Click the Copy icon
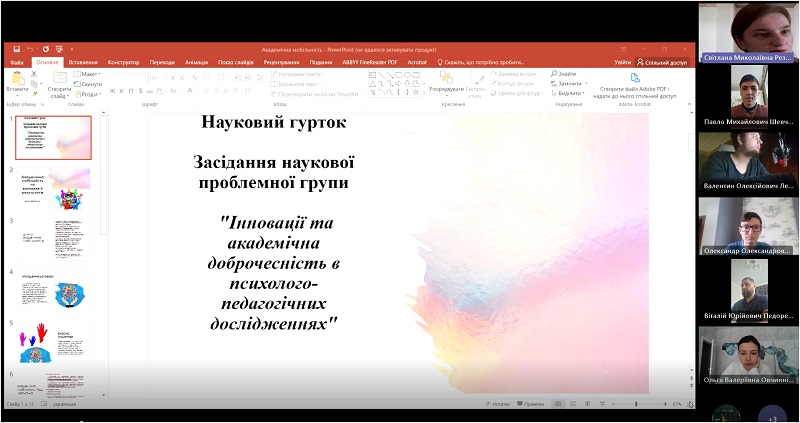This screenshot has height=423, width=800. click(x=34, y=84)
